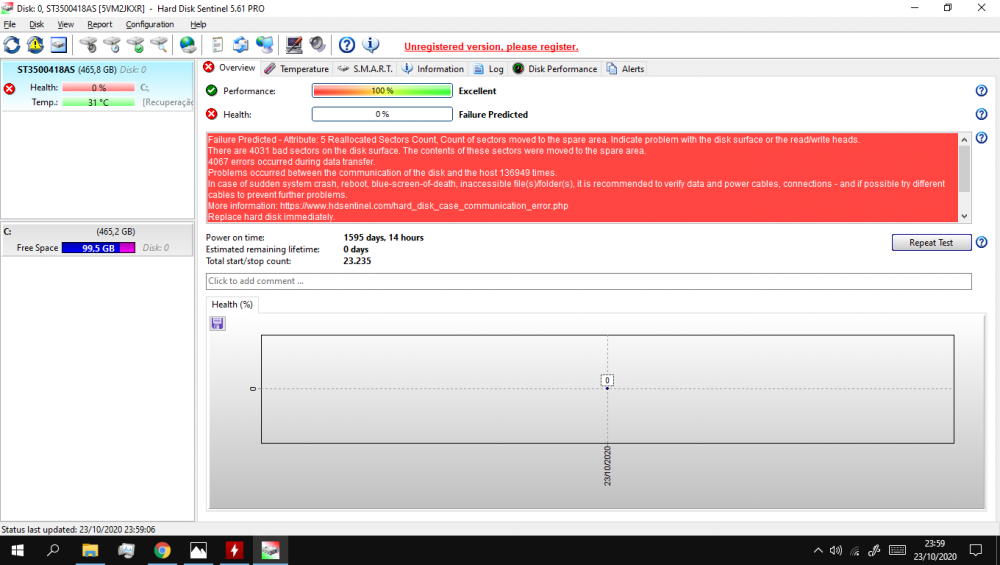
Task: Click the Refresh disk status toolbar icon
Action: click(x=12, y=45)
